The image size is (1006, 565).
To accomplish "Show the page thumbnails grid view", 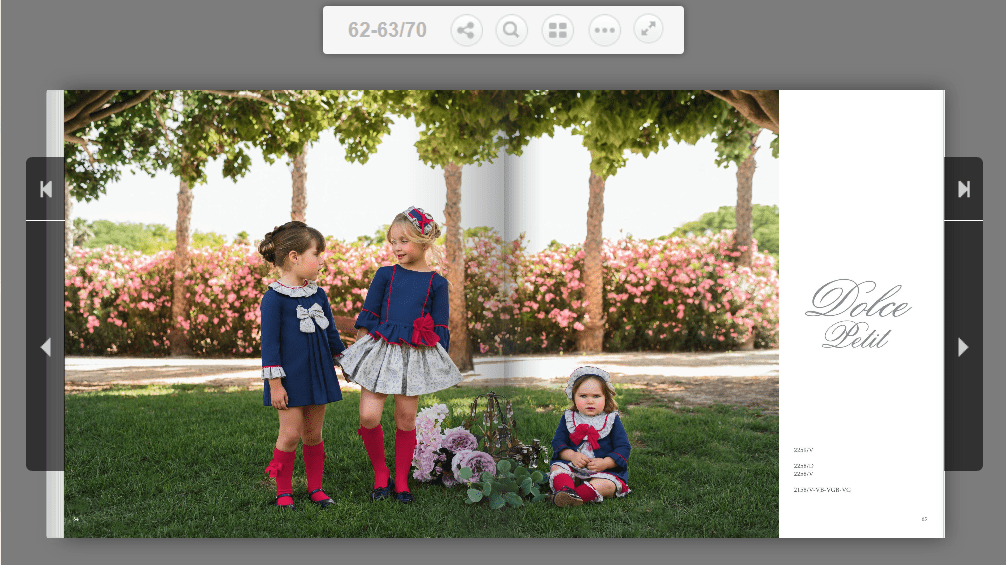I will point(558,30).
